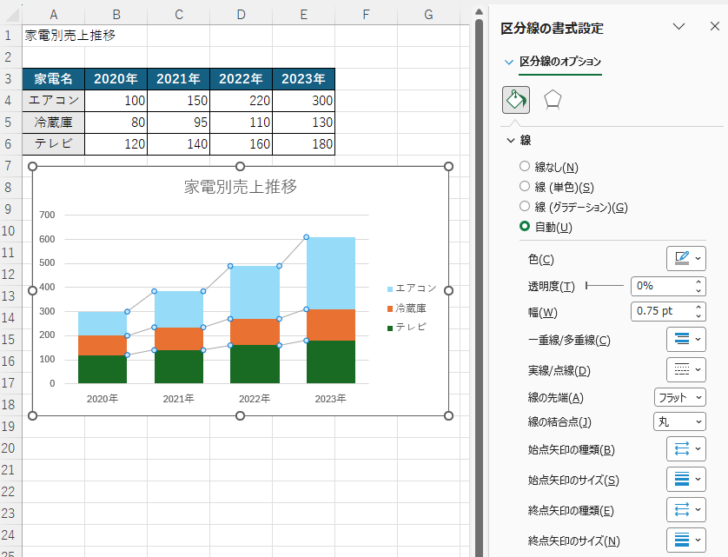This screenshot has height=557, width=728.
Task: Open the 一重線/多重線(C) compound type dropdown
Action: pyautogui.click(x=686, y=339)
